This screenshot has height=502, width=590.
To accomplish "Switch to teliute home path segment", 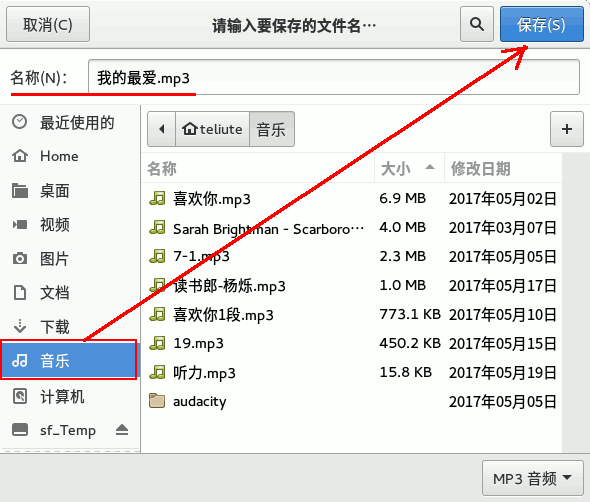I will click(213, 129).
